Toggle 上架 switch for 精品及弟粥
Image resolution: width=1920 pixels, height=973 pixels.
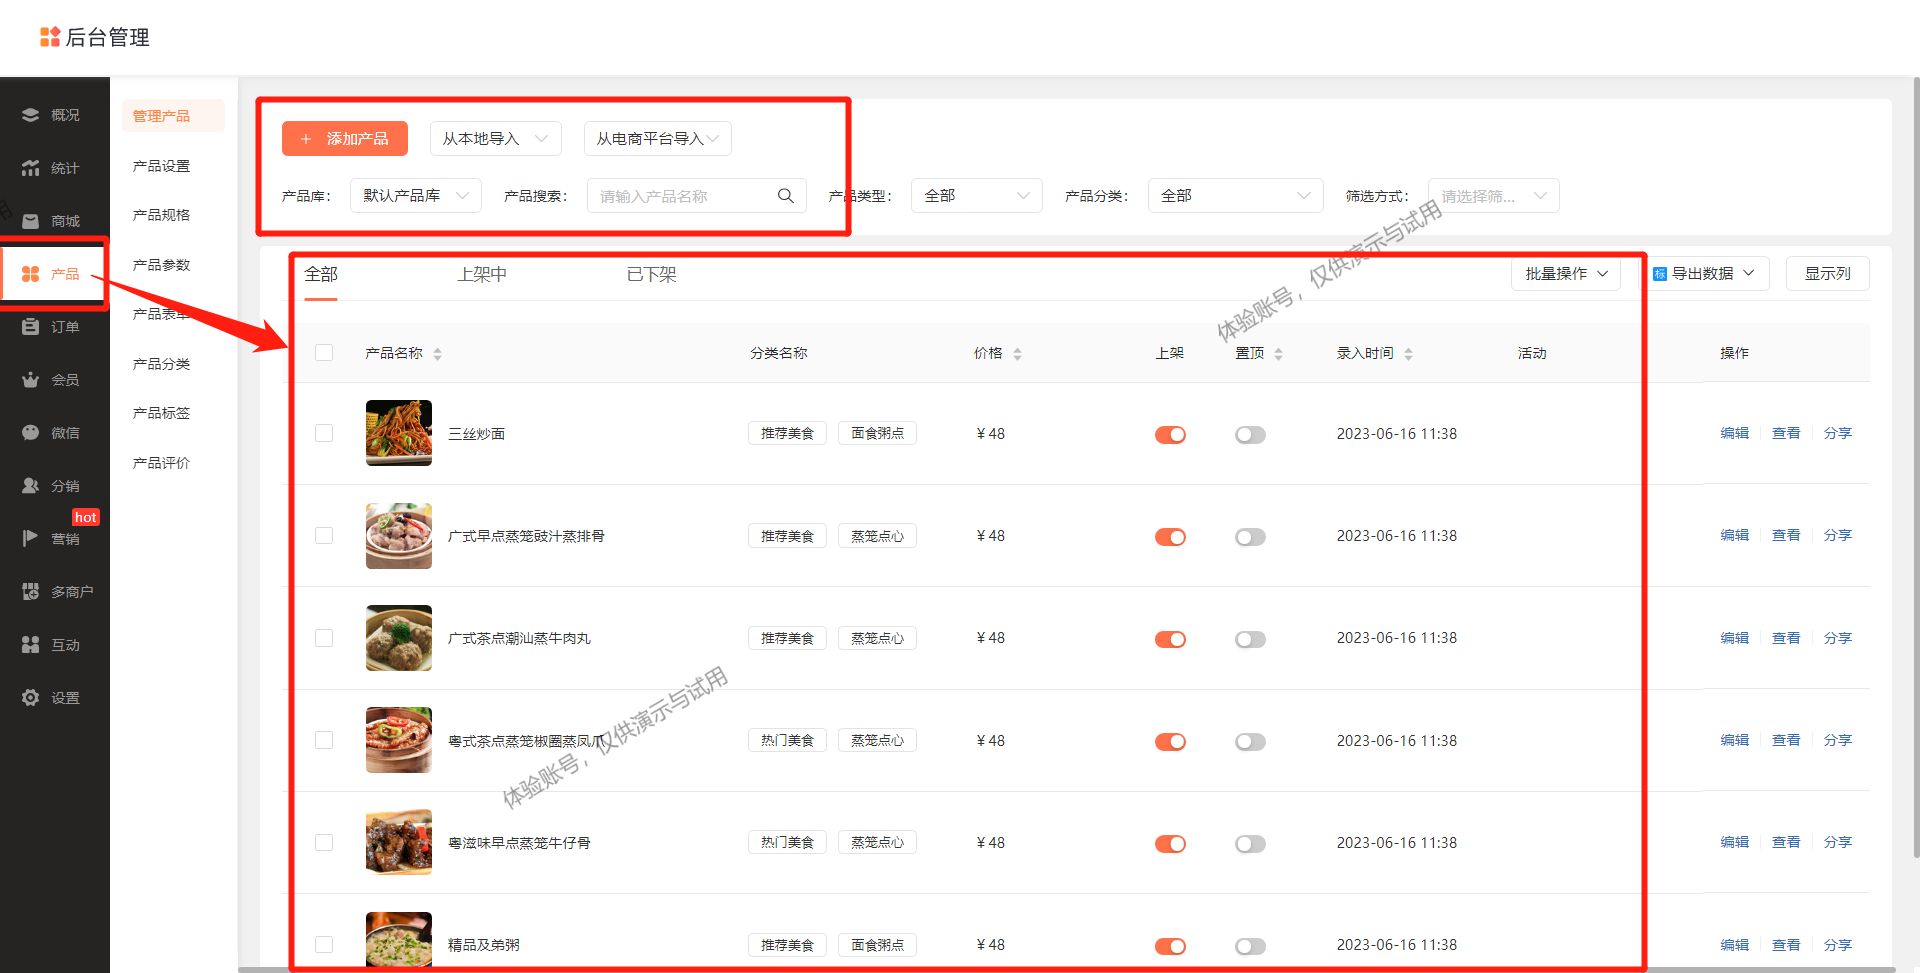1170,946
